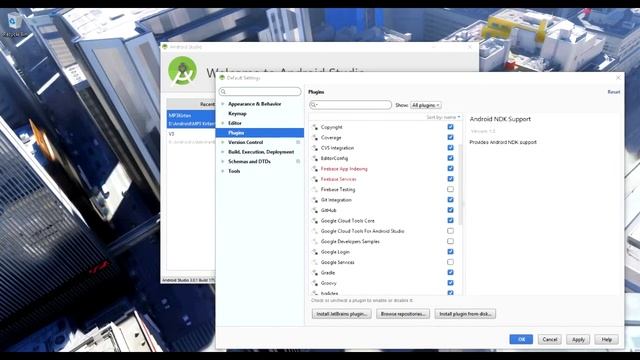This screenshot has height=360, width=640.
Task: Focus the settings search field
Action: [x=260, y=91]
